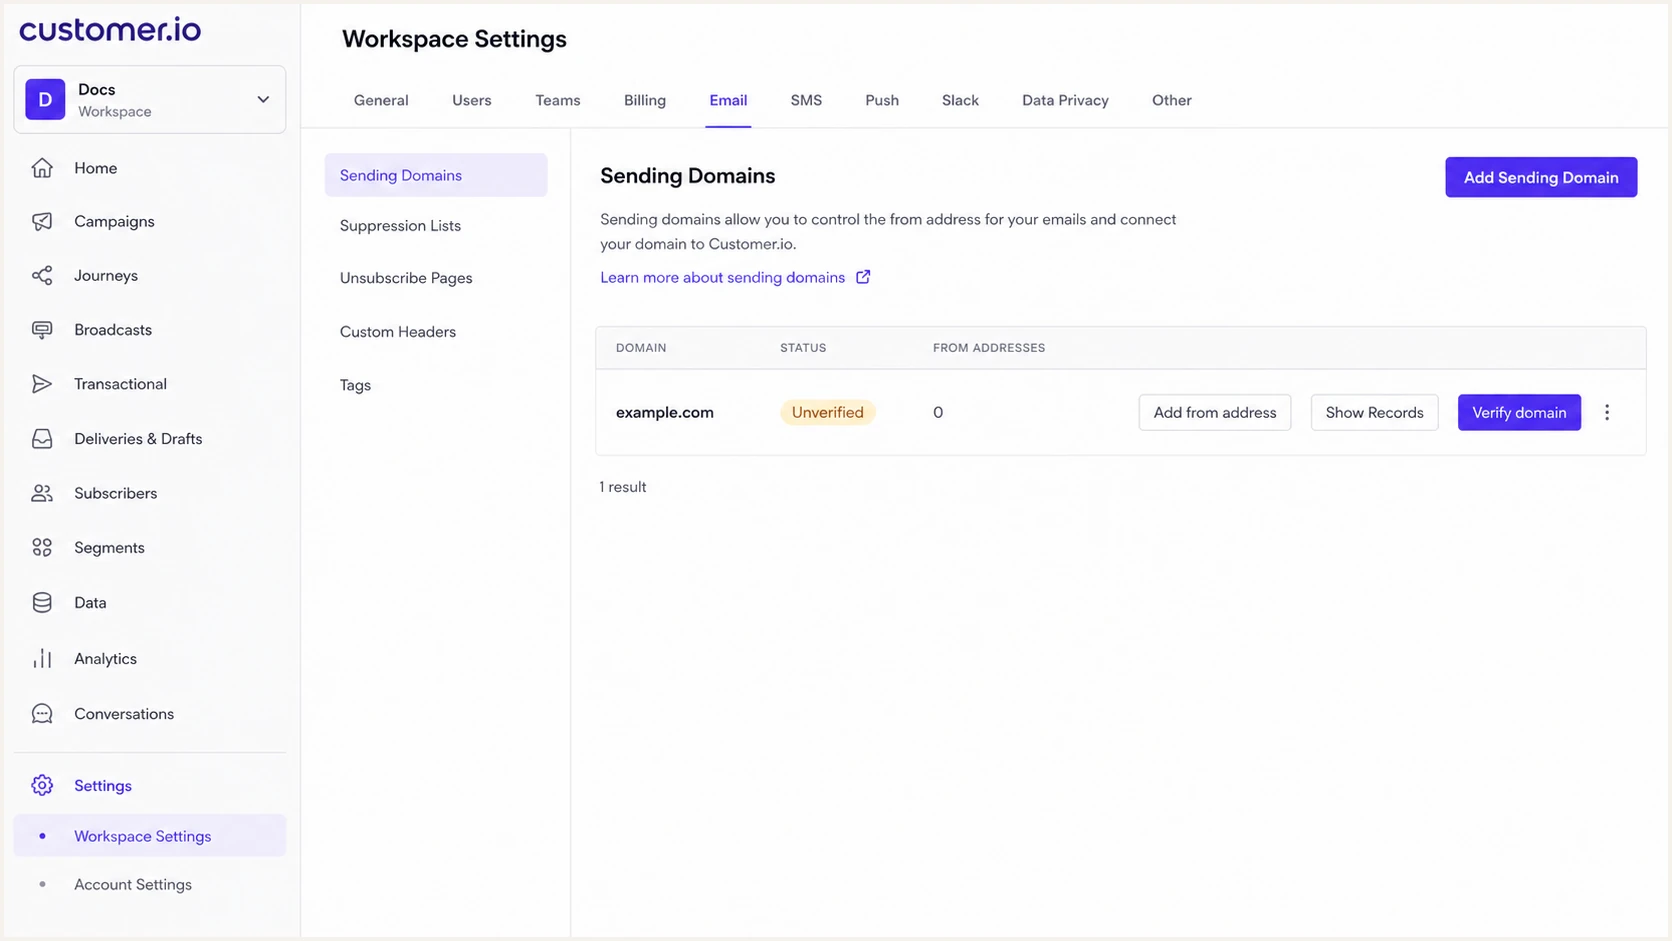Click the external link icon after Learn more
Viewport: 1672px width, 941px height.
click(863, 277)
